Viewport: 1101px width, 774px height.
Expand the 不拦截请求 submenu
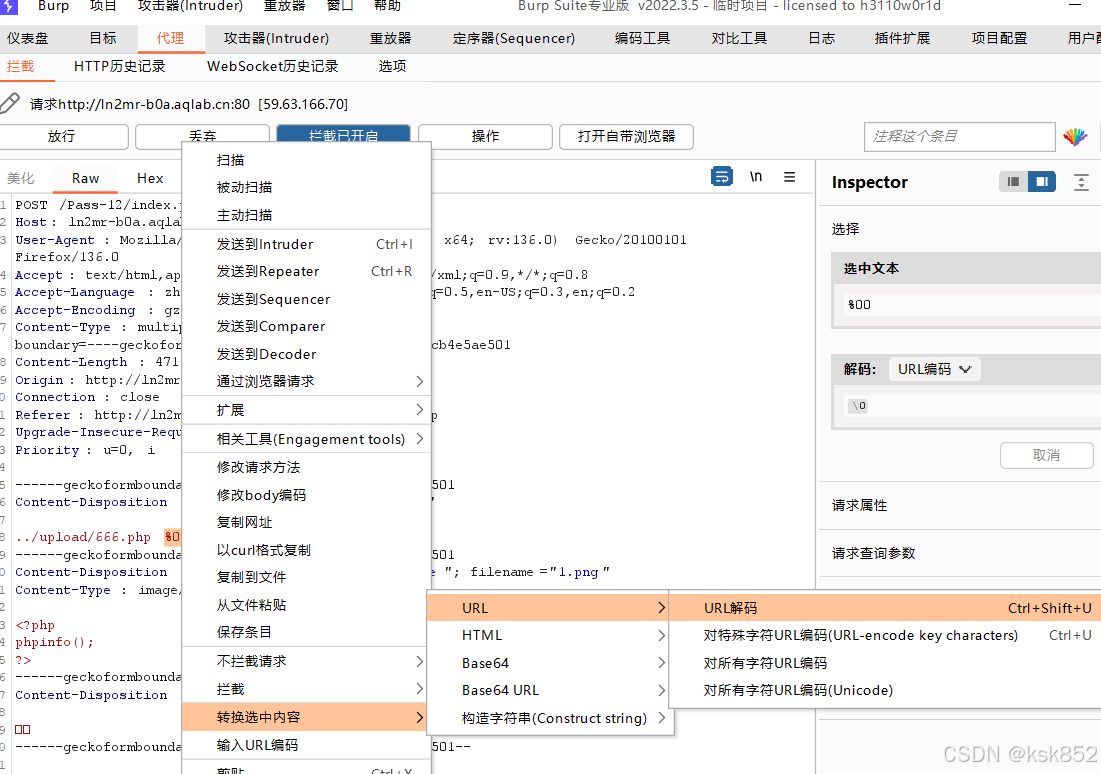[x=306, y=661]
